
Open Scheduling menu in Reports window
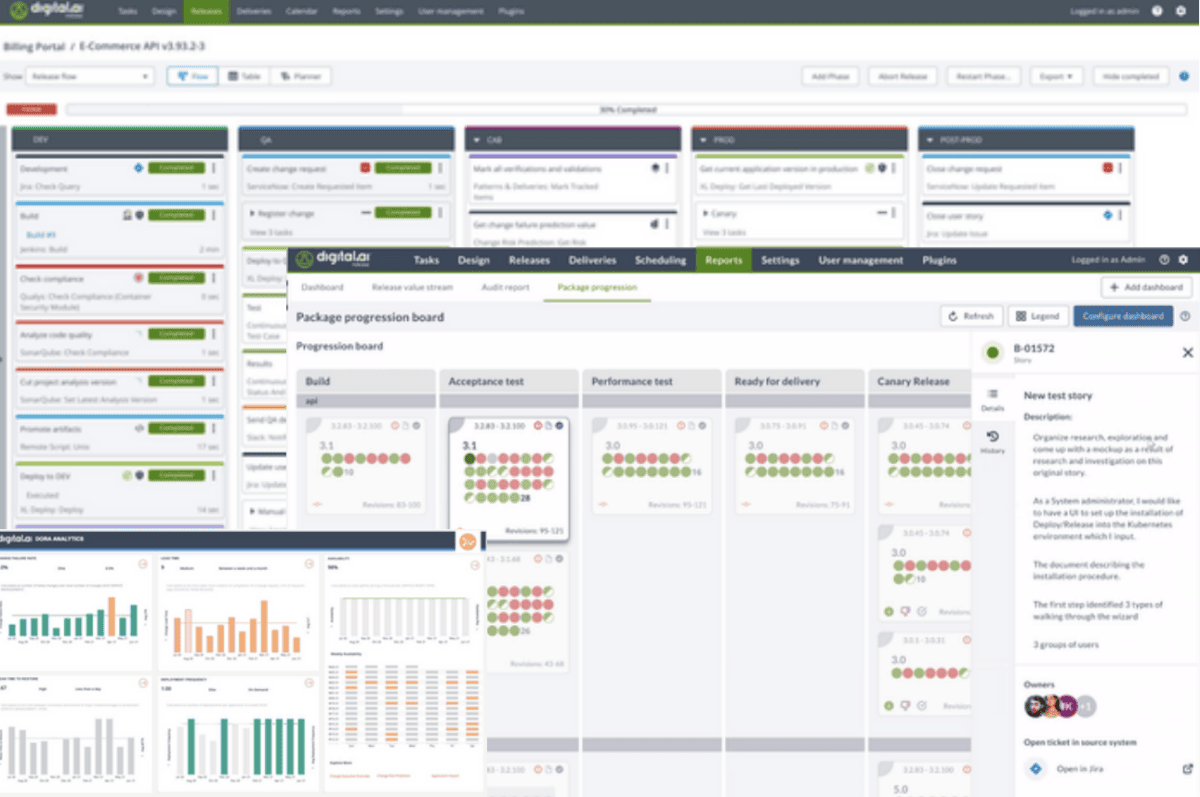pos(659,260)
